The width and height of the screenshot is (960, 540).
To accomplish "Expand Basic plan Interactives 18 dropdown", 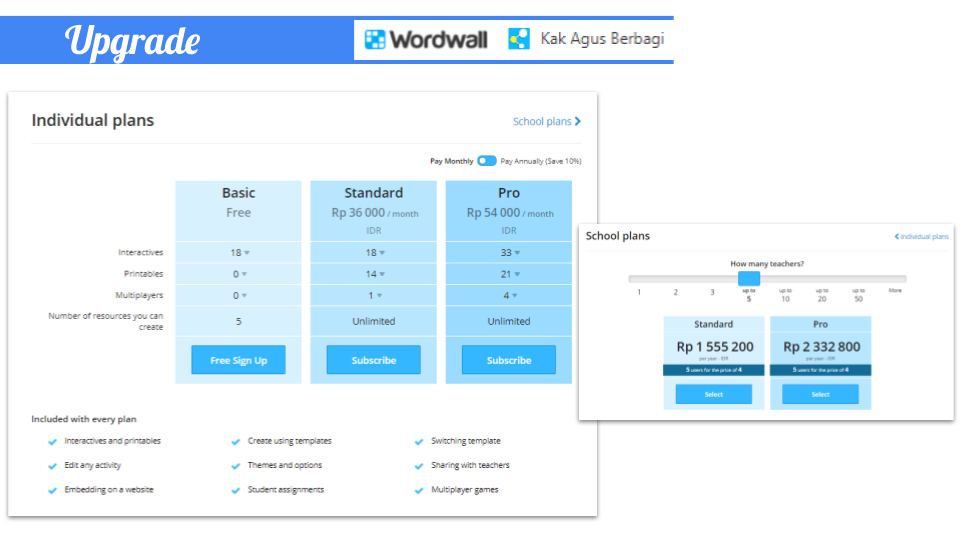I will click(239, 252).
